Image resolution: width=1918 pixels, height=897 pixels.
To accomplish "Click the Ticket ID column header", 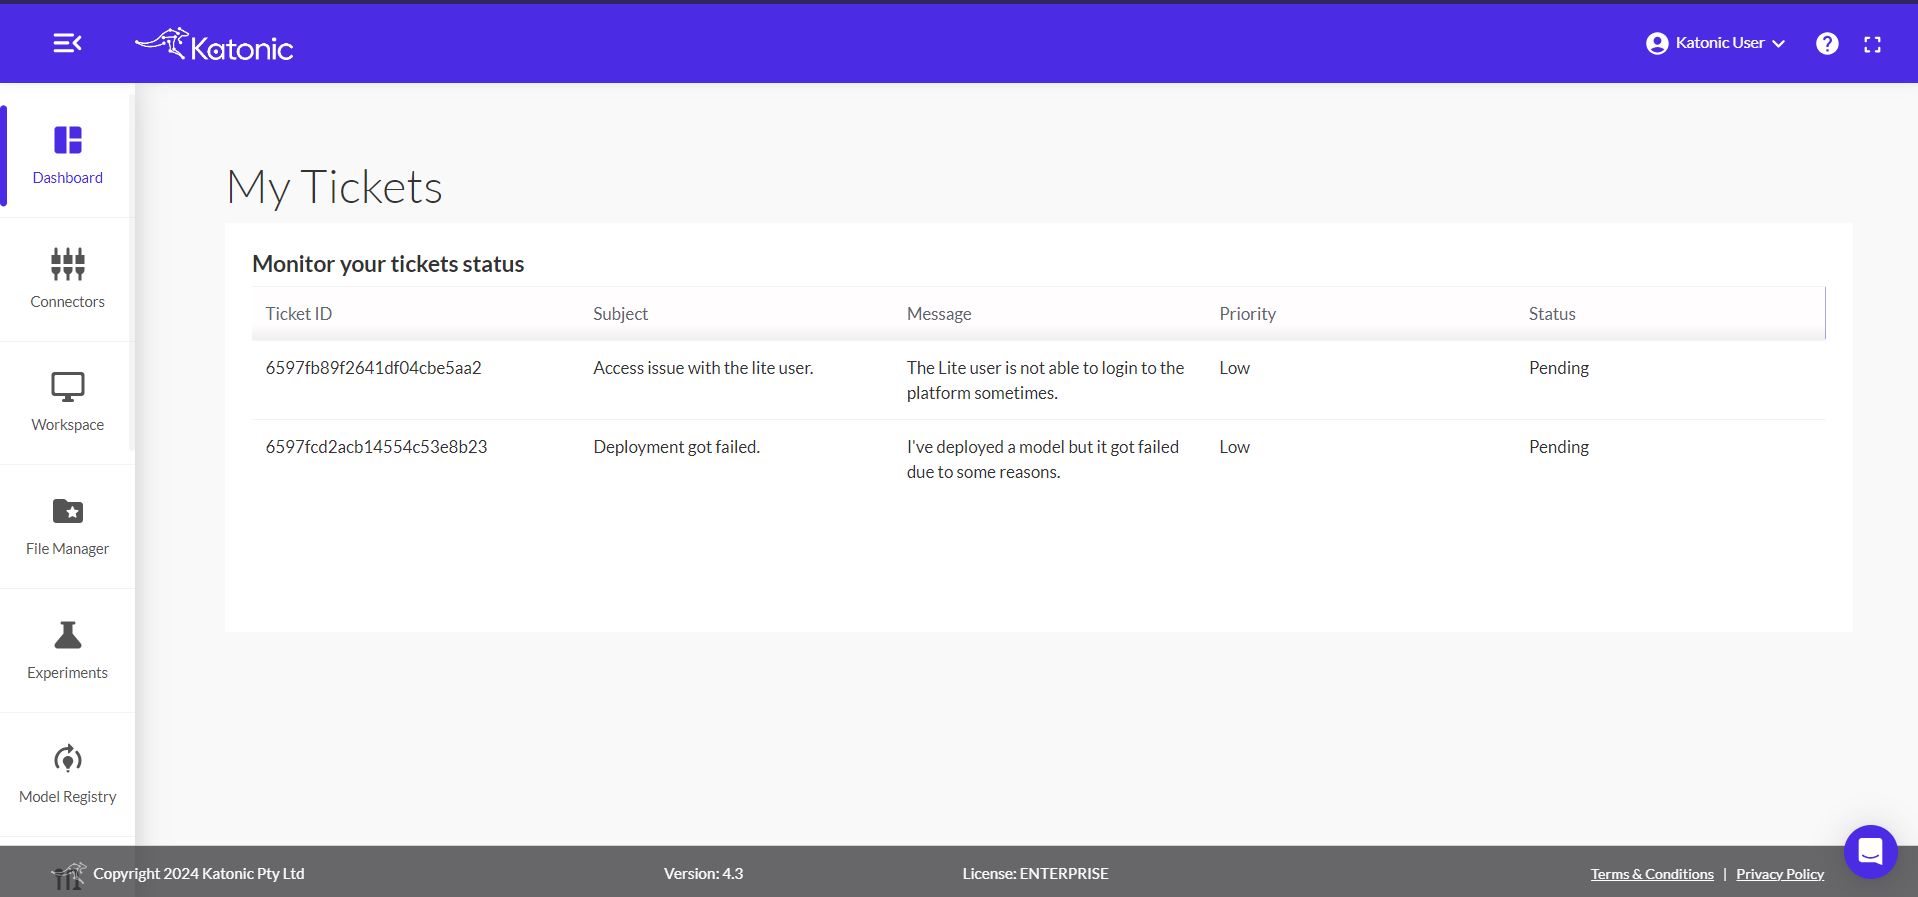I will tap(299, 314).
